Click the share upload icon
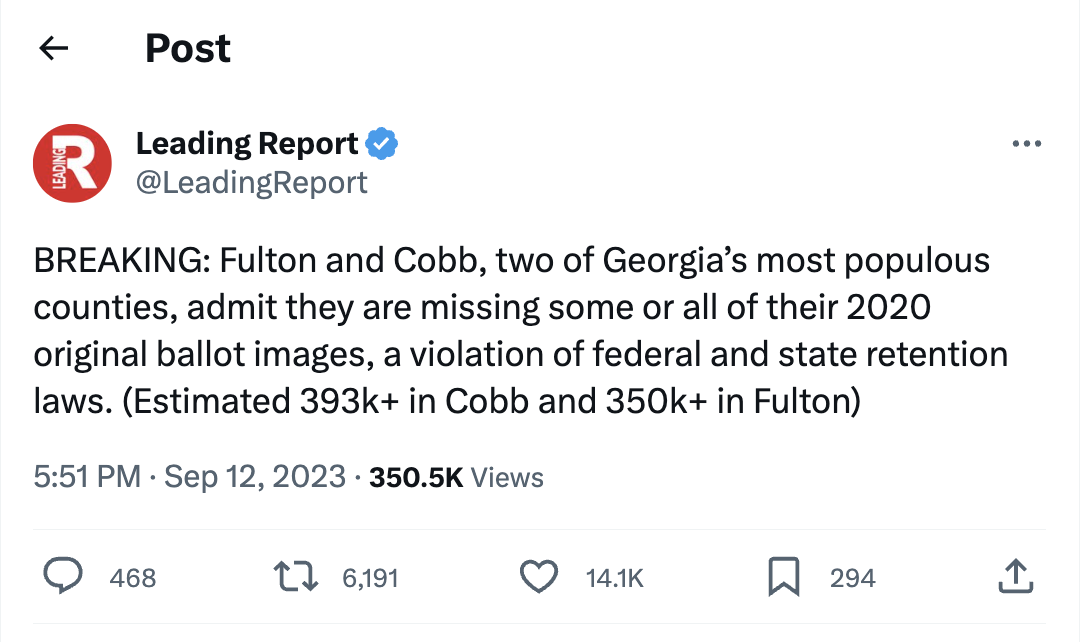This screenshot has height=642, width=1080. [x=1014, y=576]
